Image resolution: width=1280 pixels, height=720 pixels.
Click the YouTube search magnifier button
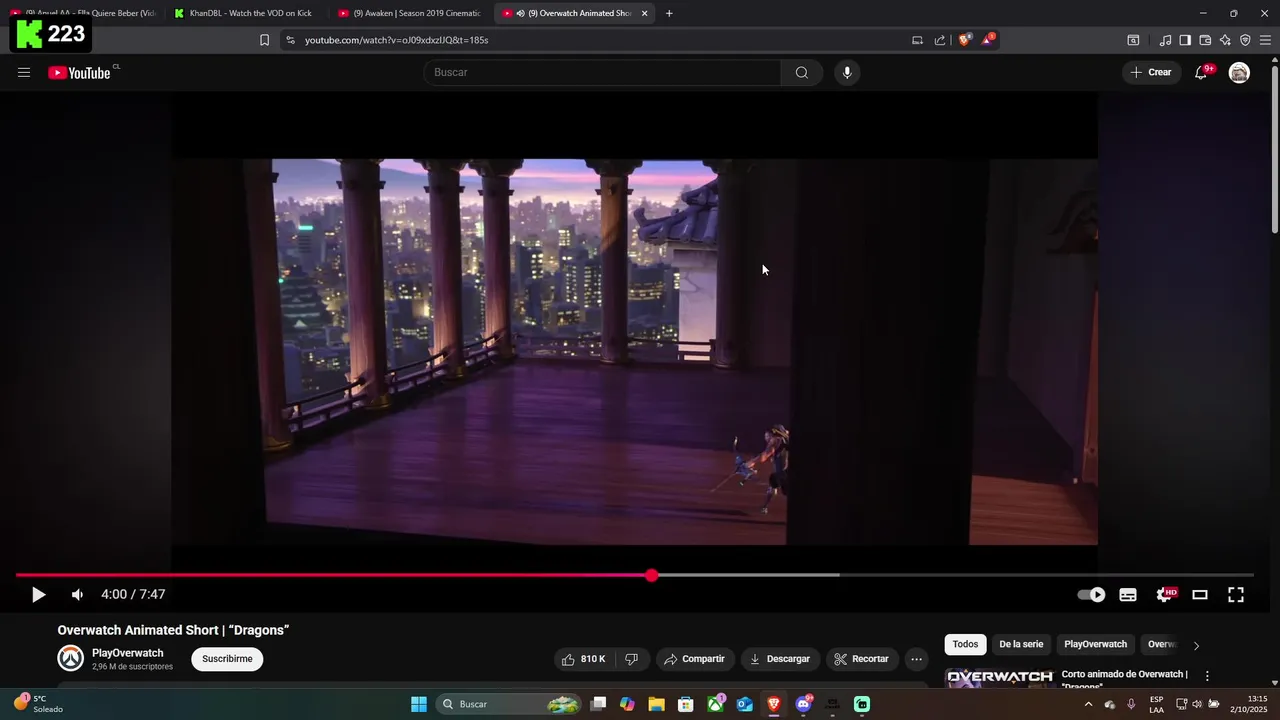801,72
